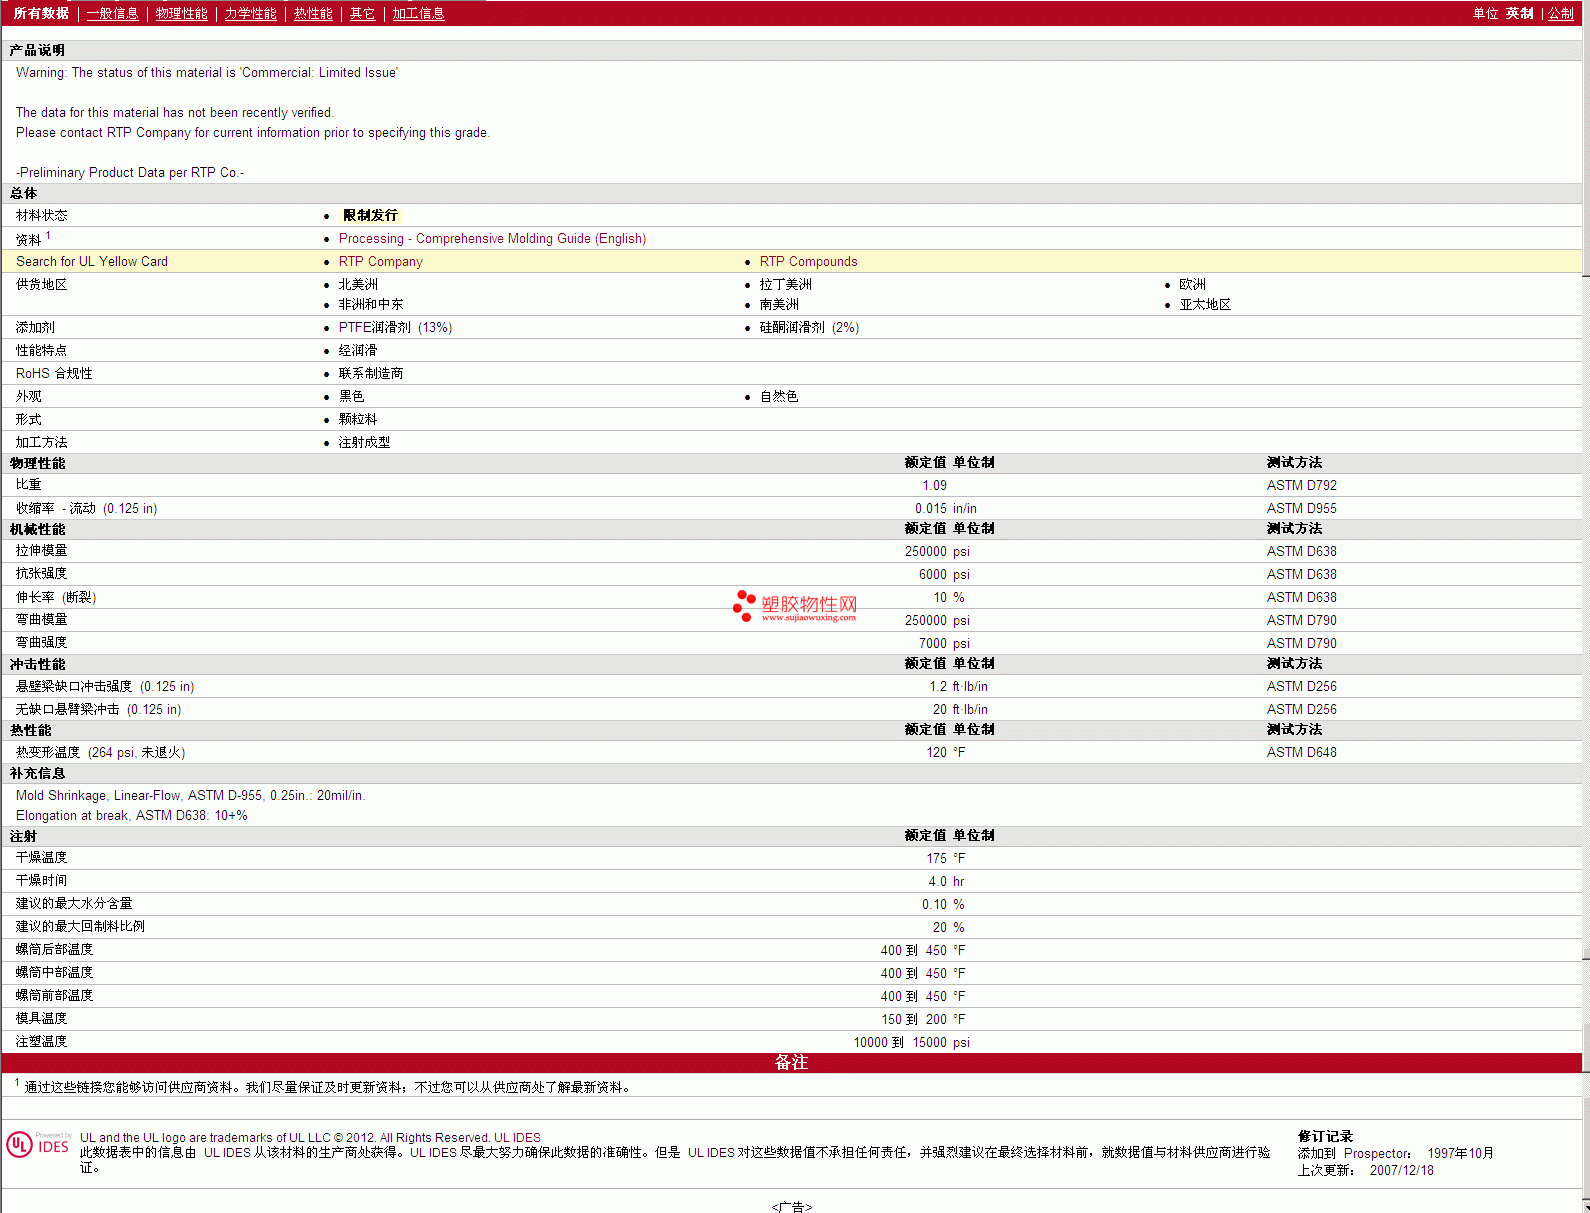Click the 物理性能 section header

(37, 463)
